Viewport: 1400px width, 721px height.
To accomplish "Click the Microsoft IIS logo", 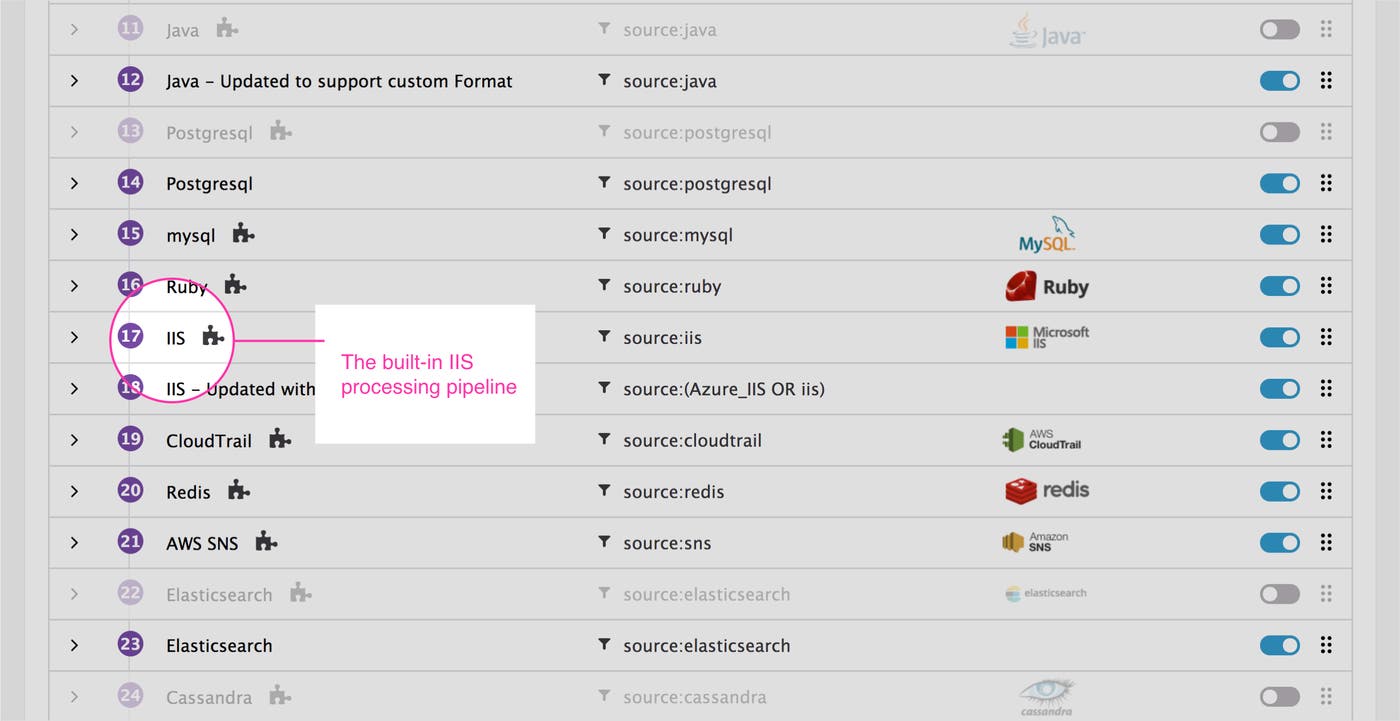I will point(1046,337).
